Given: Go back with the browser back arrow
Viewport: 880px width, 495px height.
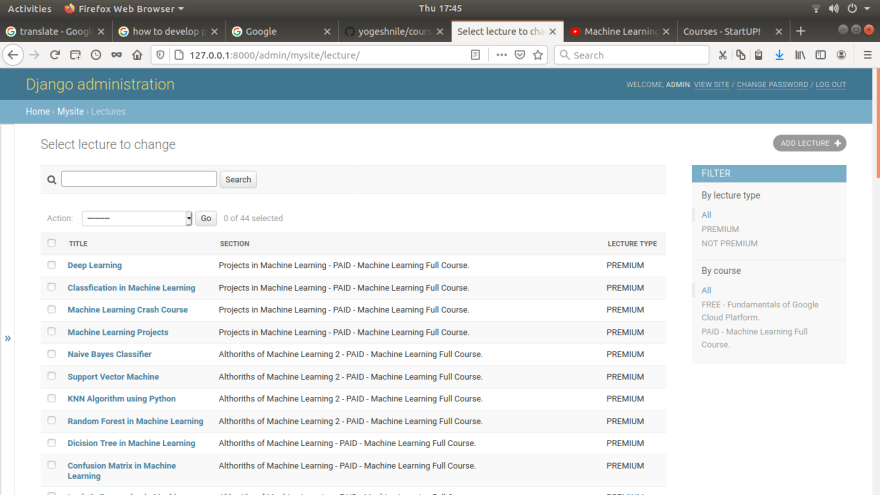Looking at the screenshot, I should pos(13,55).
